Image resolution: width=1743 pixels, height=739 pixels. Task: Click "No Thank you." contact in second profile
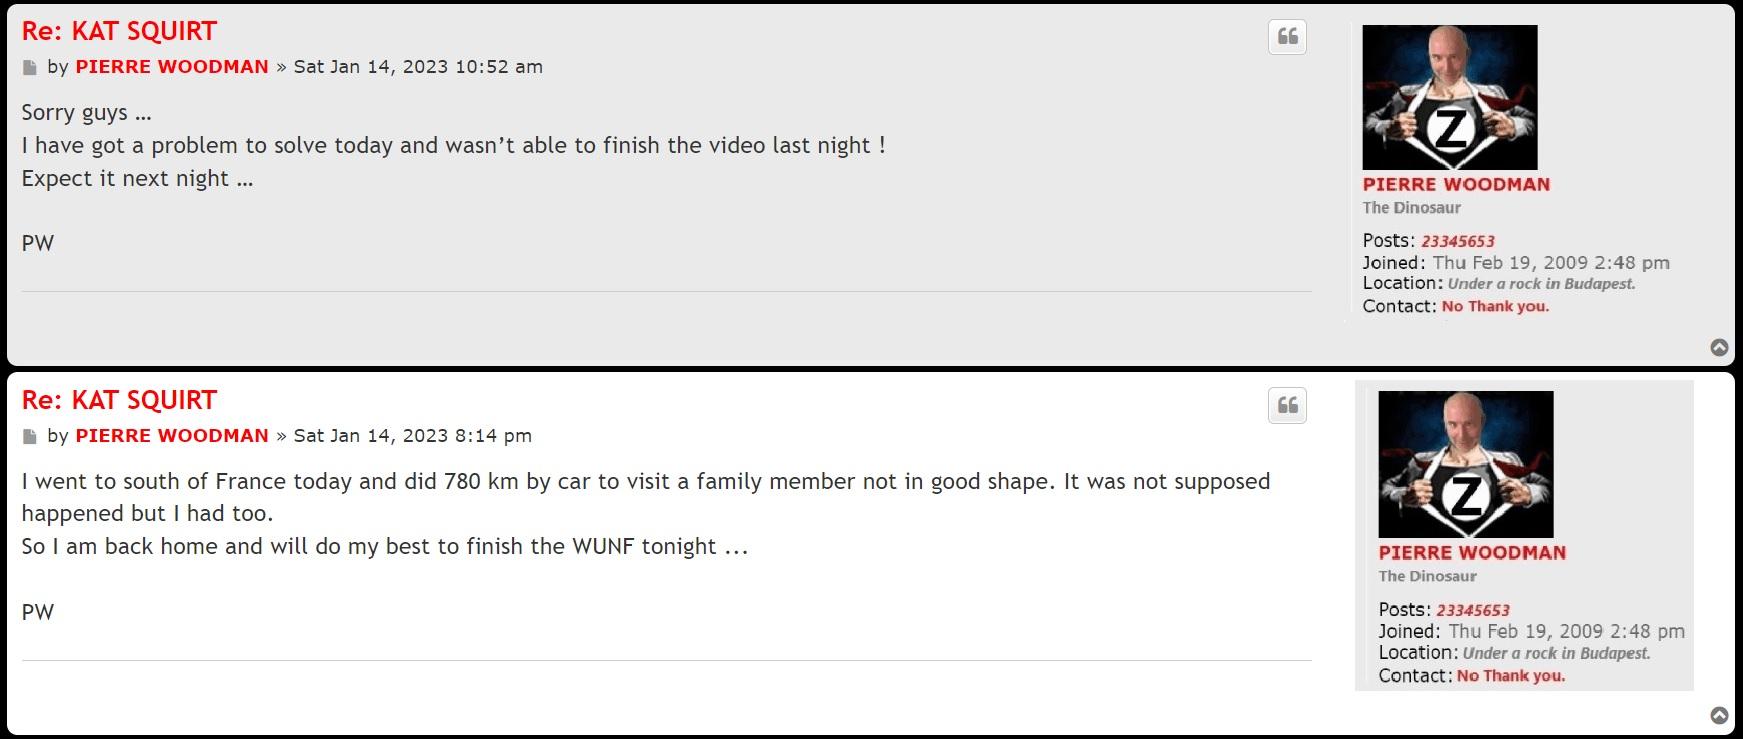[x=1510, y=676]
